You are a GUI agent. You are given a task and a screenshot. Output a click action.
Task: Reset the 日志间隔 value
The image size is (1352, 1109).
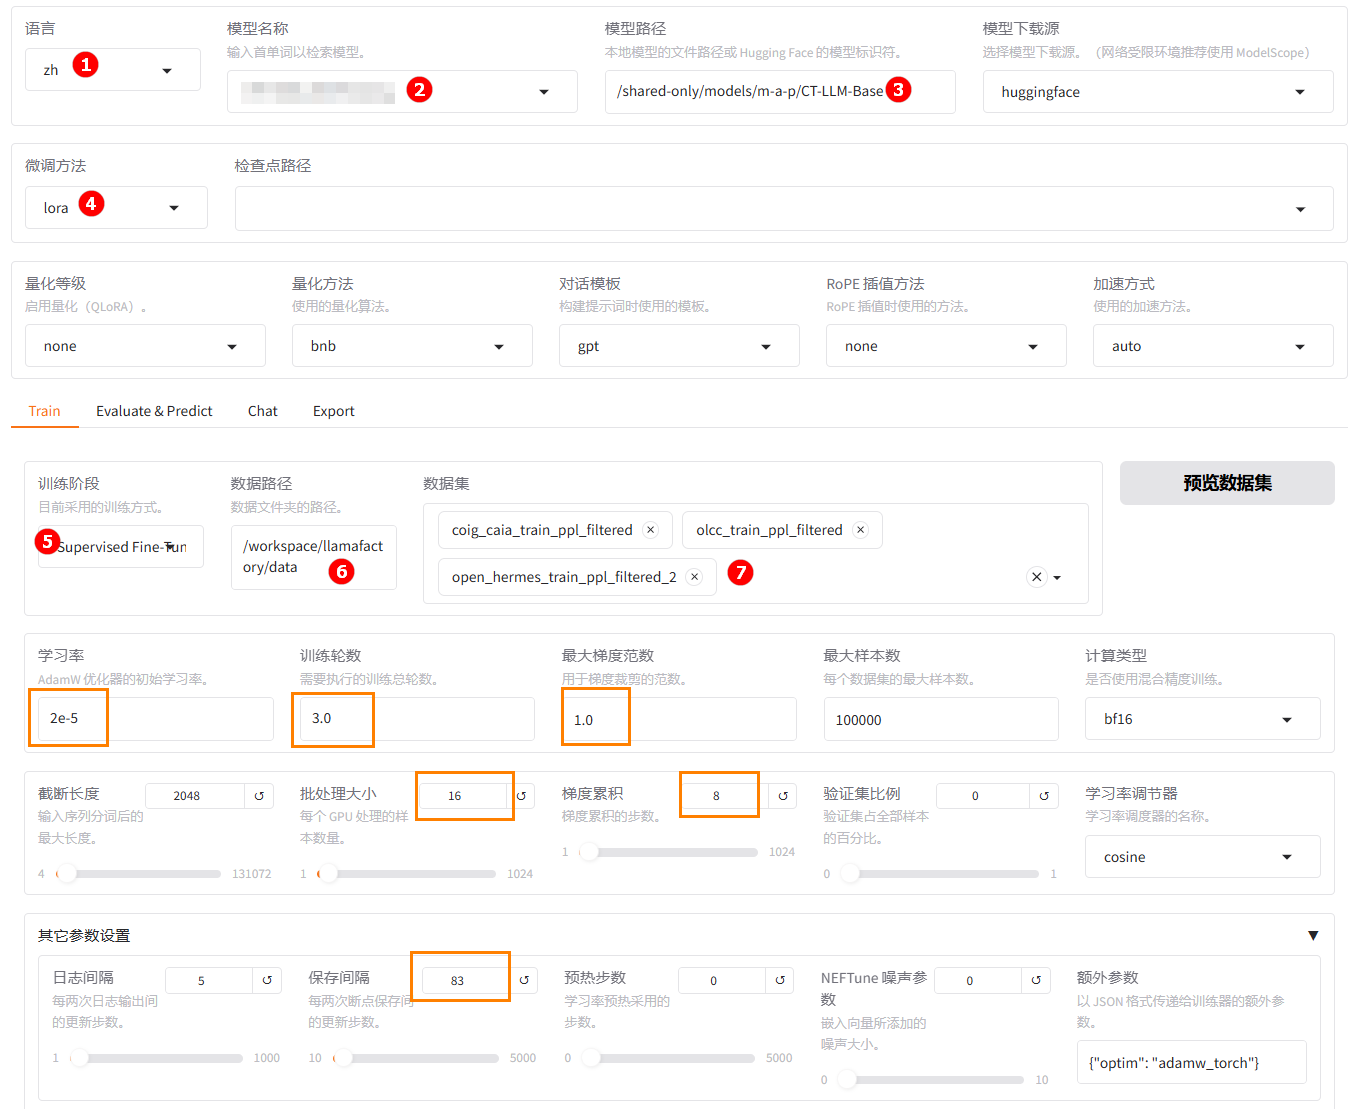267,980
